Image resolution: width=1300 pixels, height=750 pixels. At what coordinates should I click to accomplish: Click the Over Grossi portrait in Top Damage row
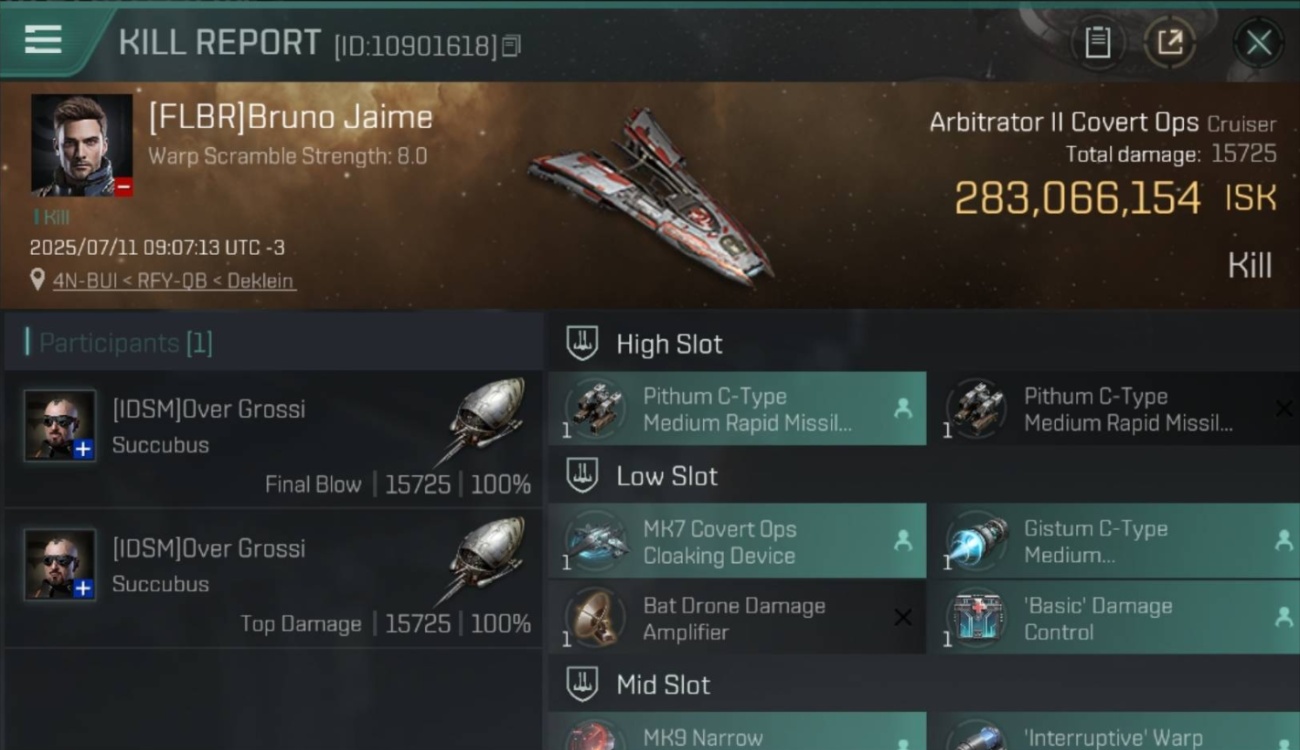60,565
